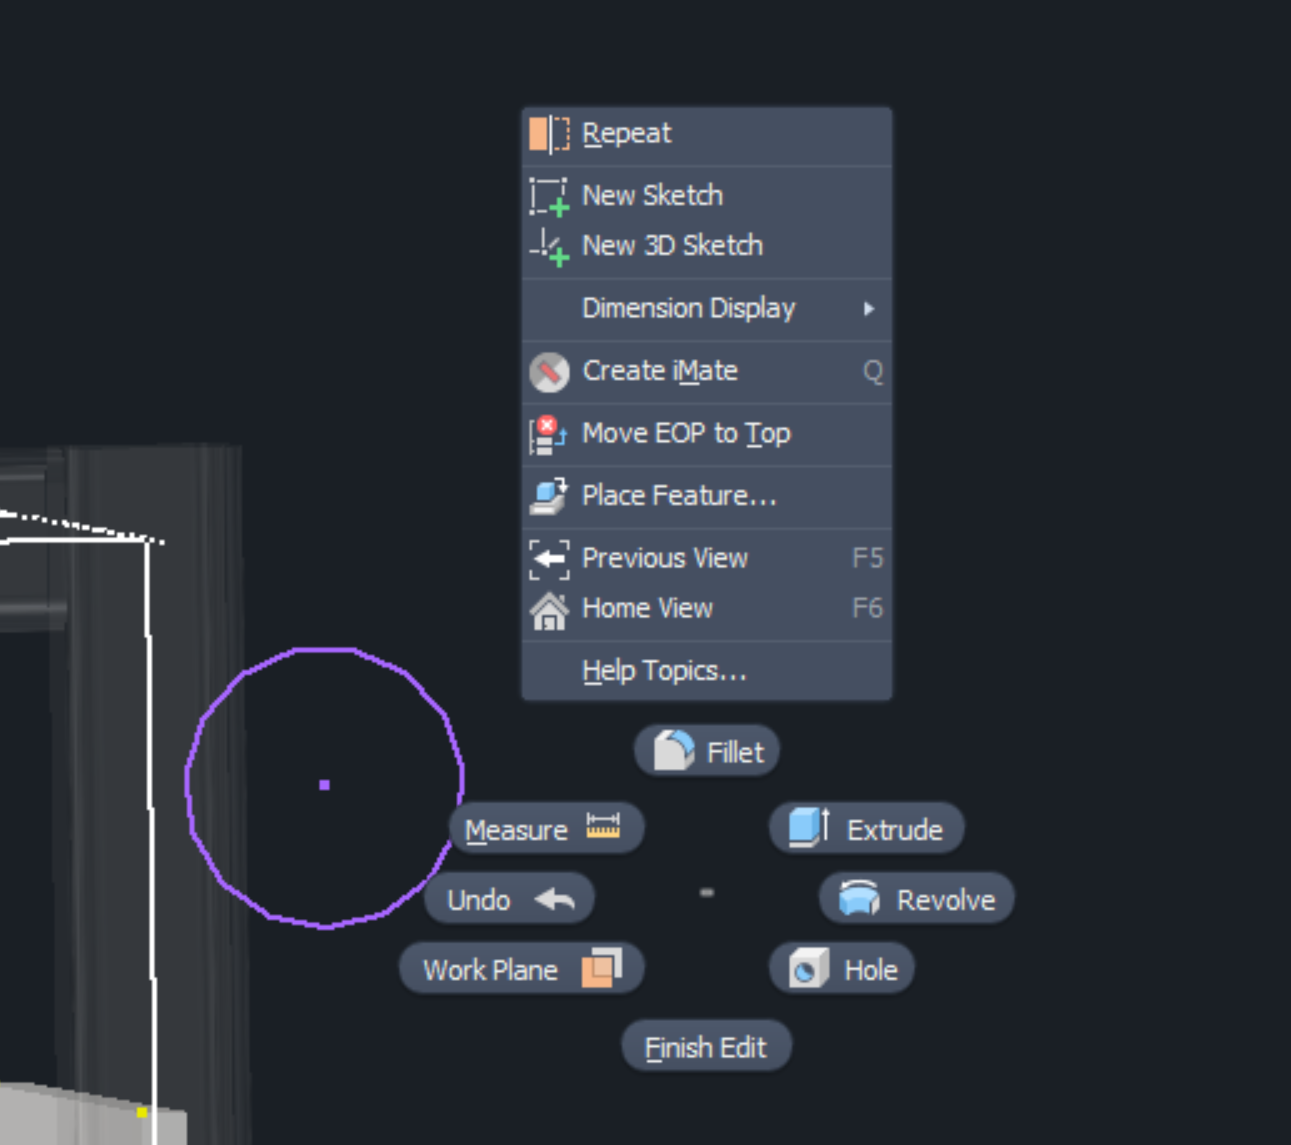Open the Work Plane tool icon

tap(600, 967)
